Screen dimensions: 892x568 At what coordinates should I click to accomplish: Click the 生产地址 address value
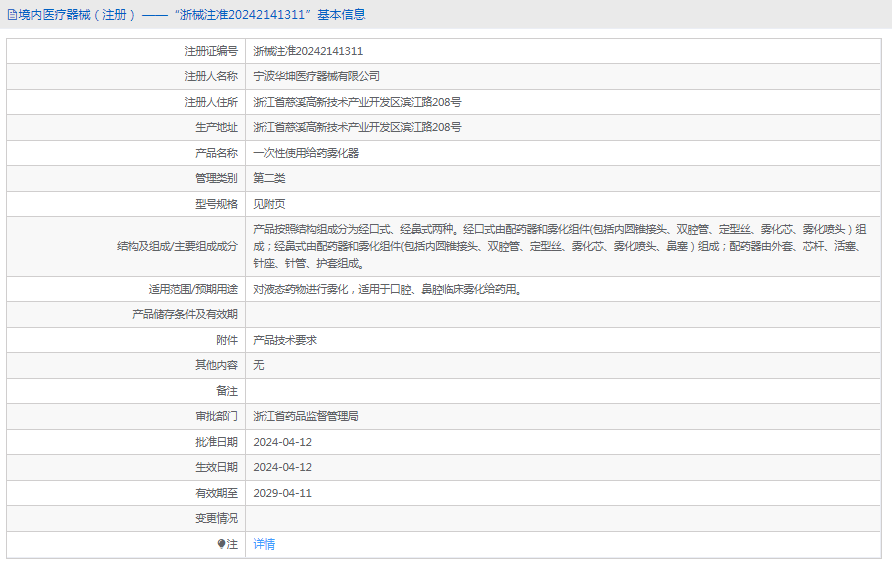click(357, 127)
